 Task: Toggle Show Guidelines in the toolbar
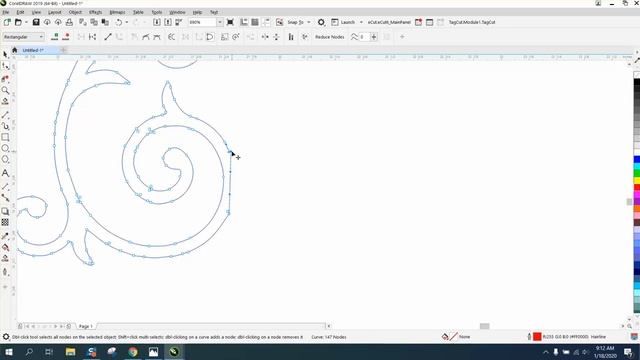[x=266, y=22]
